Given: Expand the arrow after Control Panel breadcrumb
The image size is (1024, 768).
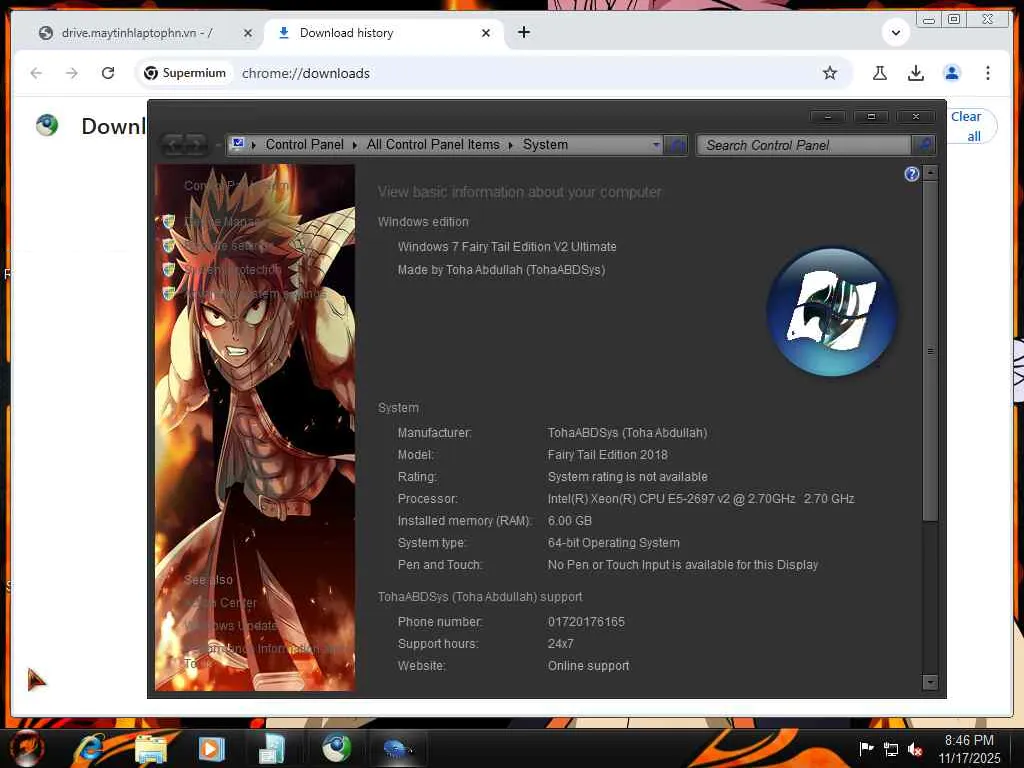Looking at the screenshot, I should pyautogui.click(x=355, y=145).
